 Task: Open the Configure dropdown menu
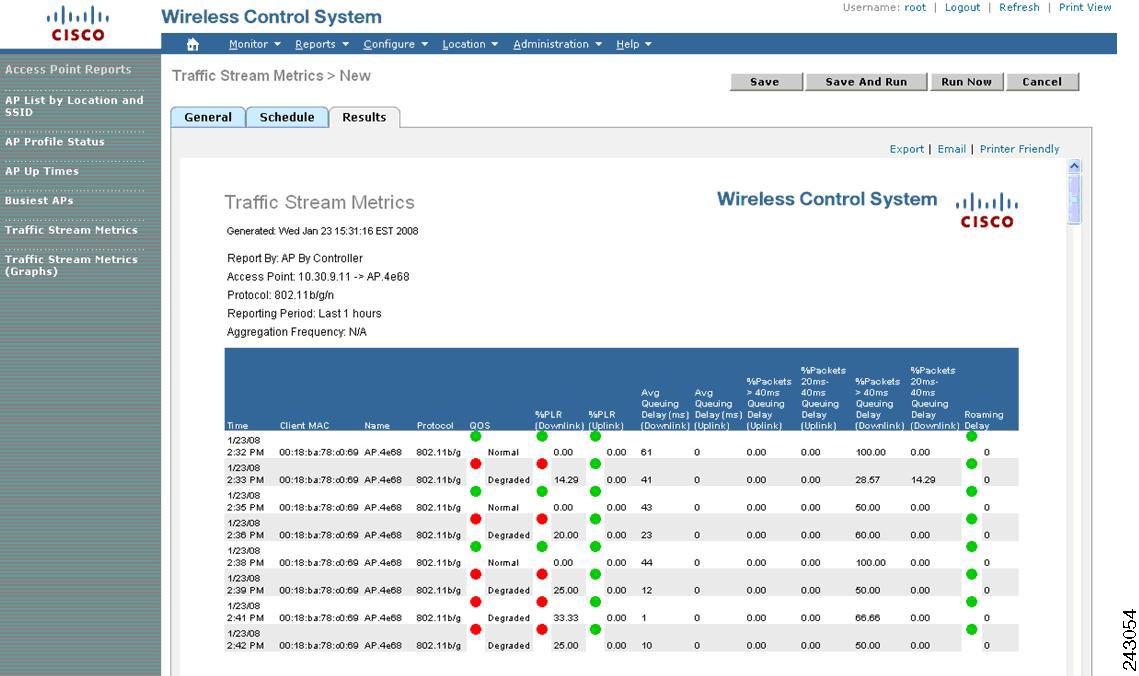click(x=395, y=44)
